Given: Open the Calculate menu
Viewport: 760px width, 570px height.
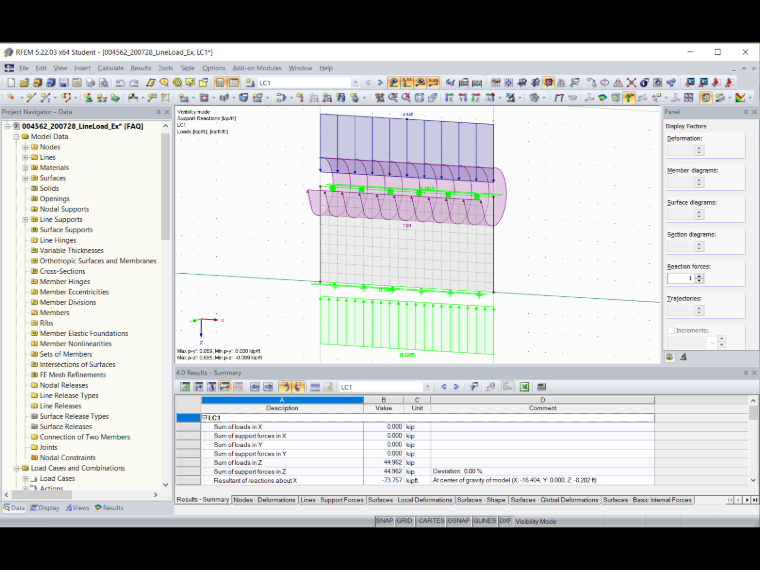Looking at the screenshot, I should point(111,68).
